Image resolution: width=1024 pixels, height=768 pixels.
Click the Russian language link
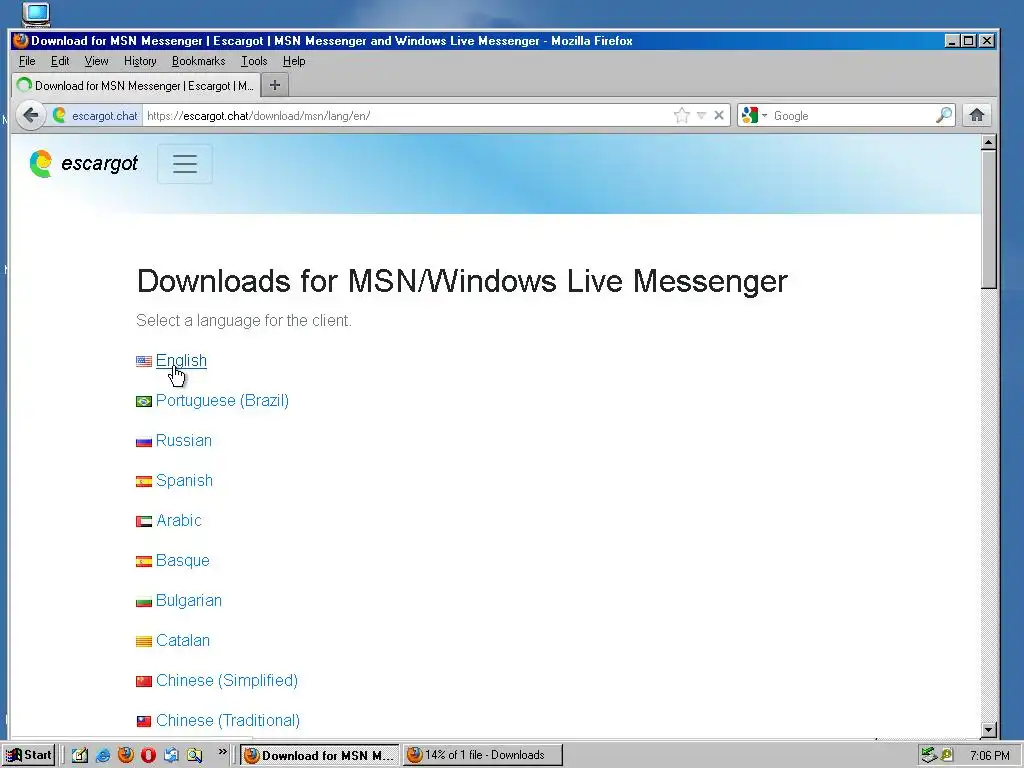(x=184, y=440)
